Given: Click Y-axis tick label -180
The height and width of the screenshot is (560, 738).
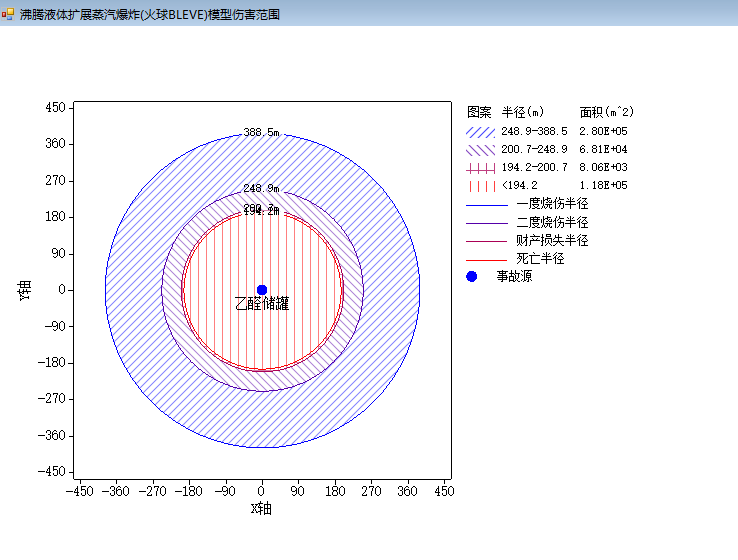Looking at the screenshot, I should [x=52, y=362].
